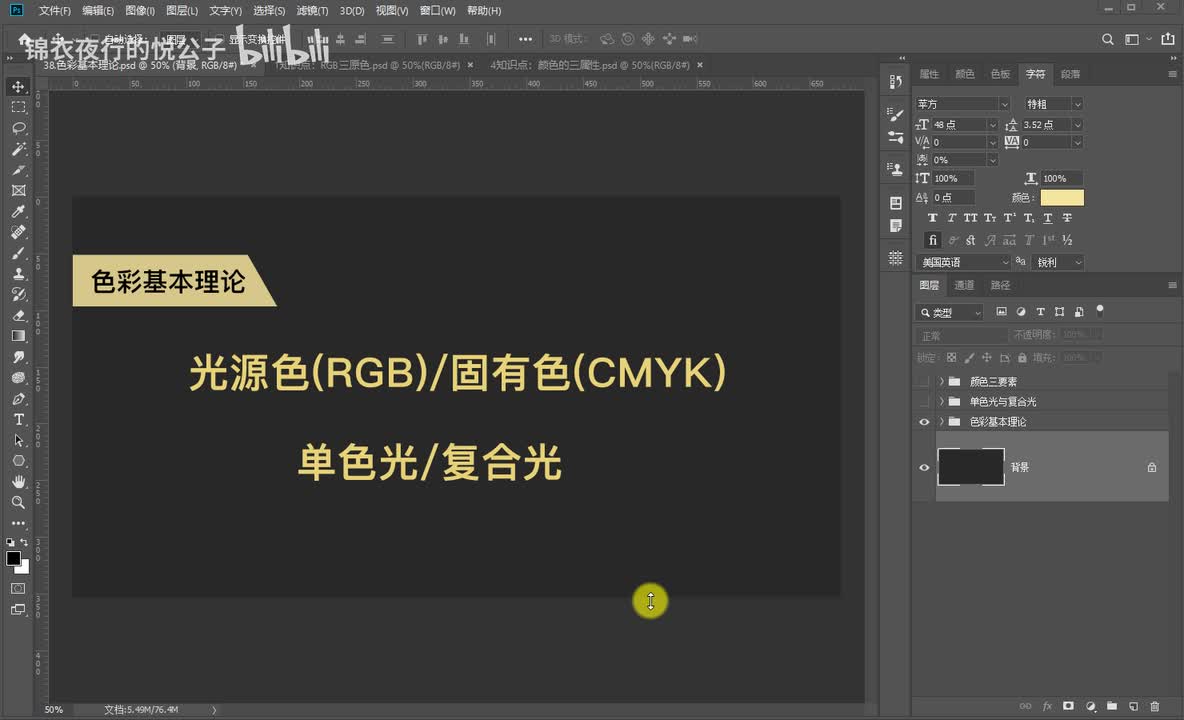The height and width of the screenshot is (720, 1184).
Task: Click the vertical scale 100% field
Action: [953, 179]
